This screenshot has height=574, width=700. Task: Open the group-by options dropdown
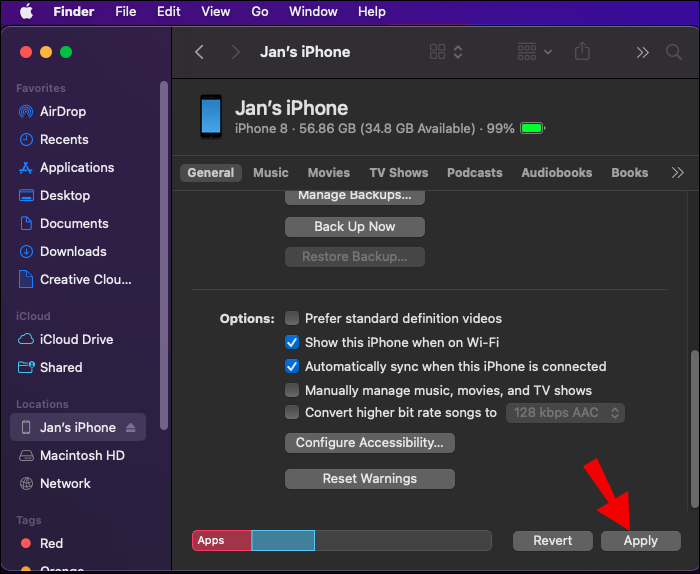coord(535,52)
